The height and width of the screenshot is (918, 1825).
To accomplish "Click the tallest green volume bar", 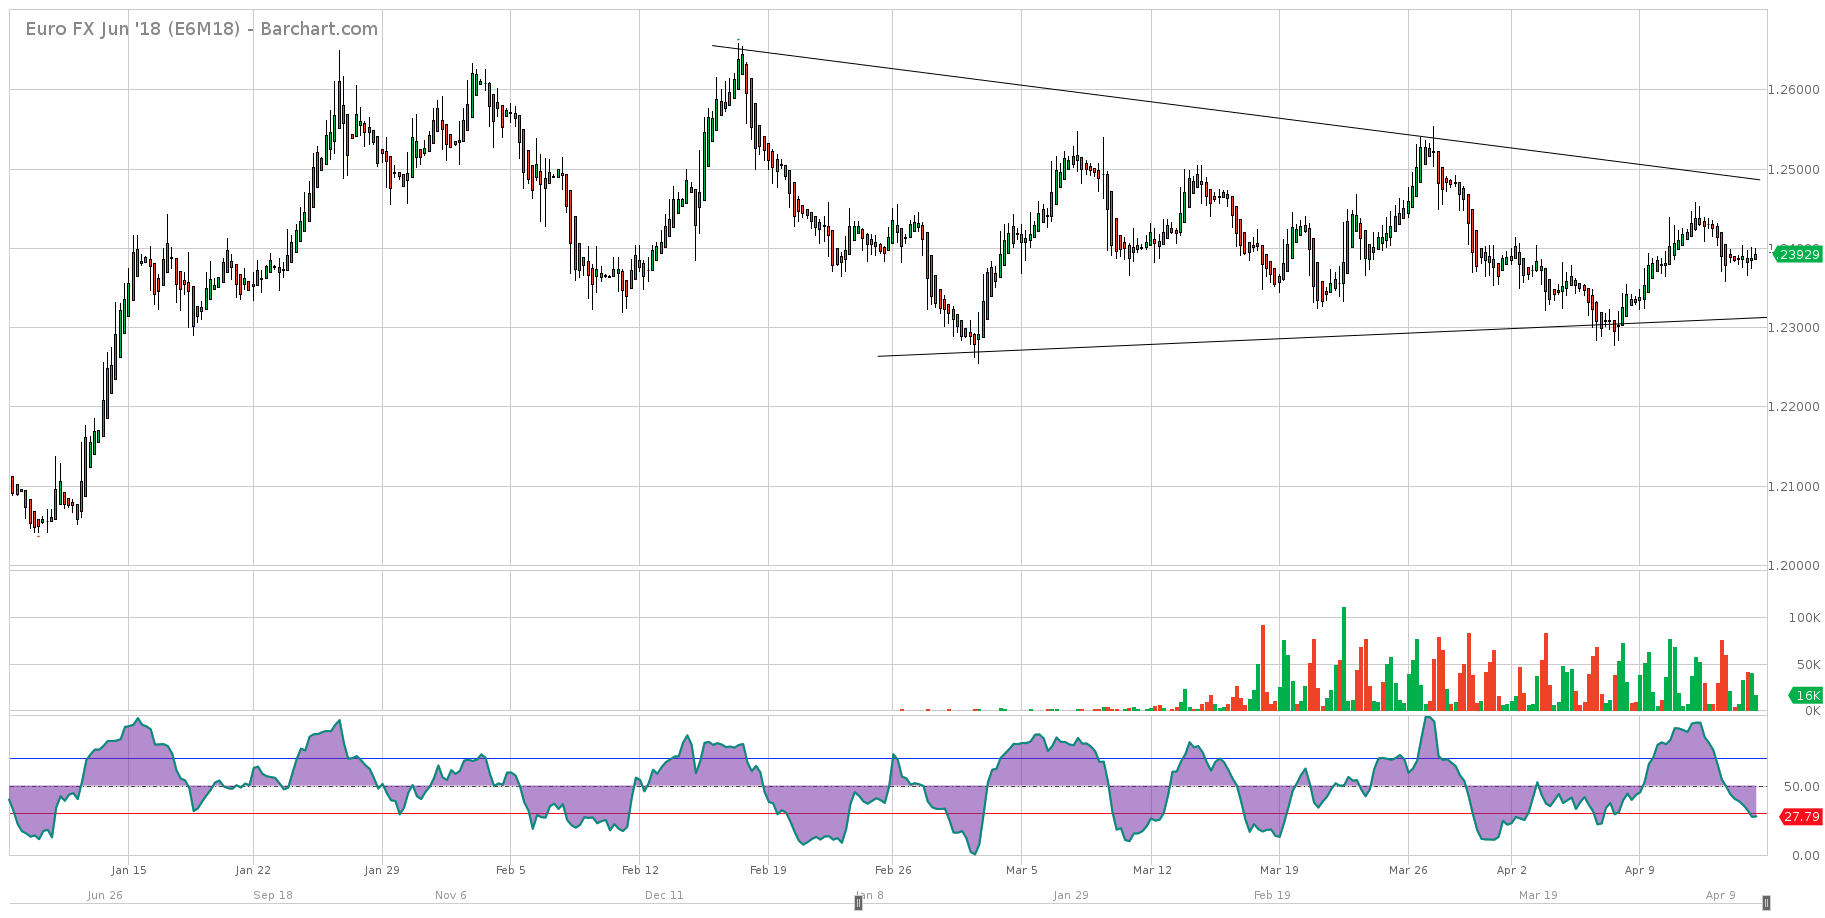I will tap(1344, 659).
